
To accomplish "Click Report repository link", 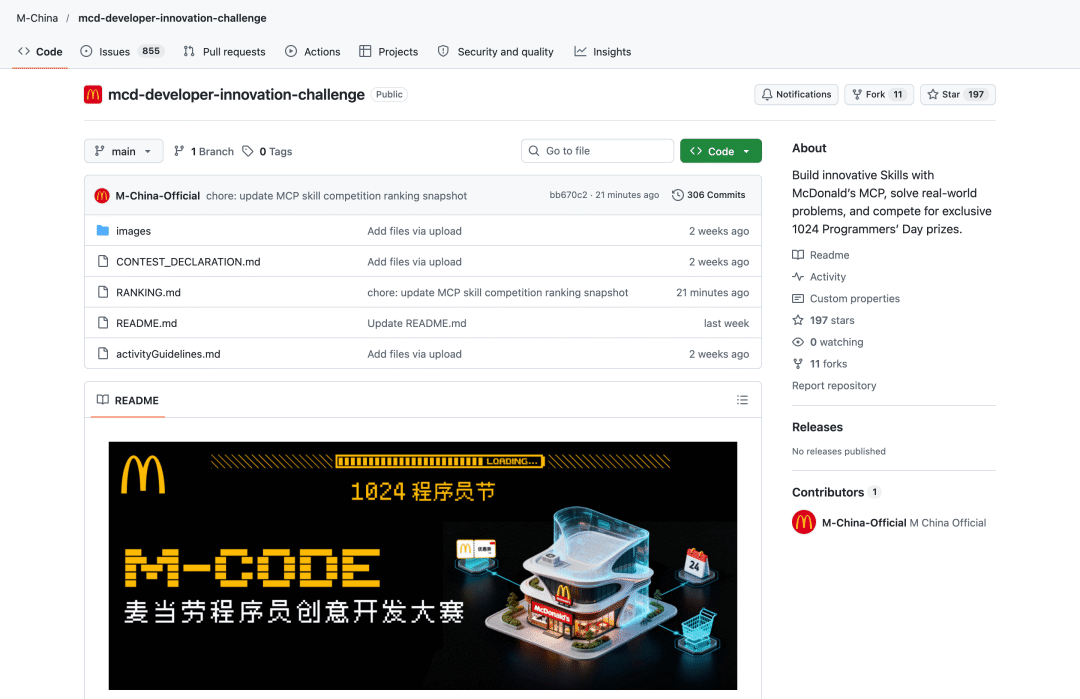I will click(x=834, y=386).
